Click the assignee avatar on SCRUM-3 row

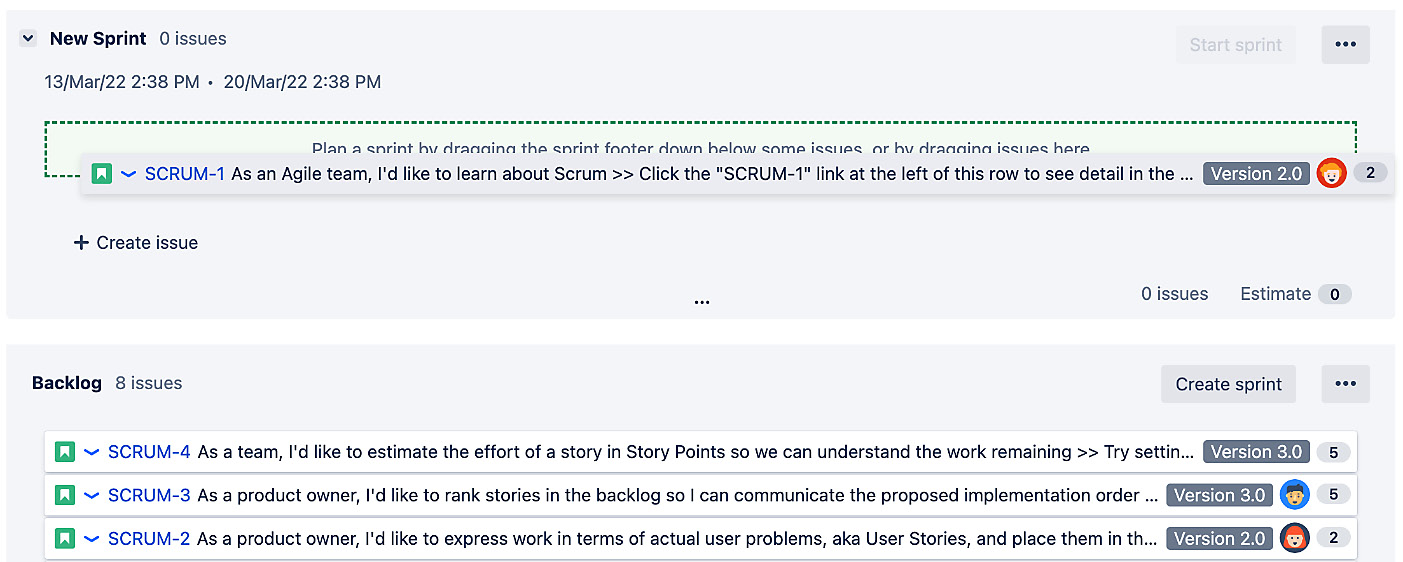point(1294,495)
